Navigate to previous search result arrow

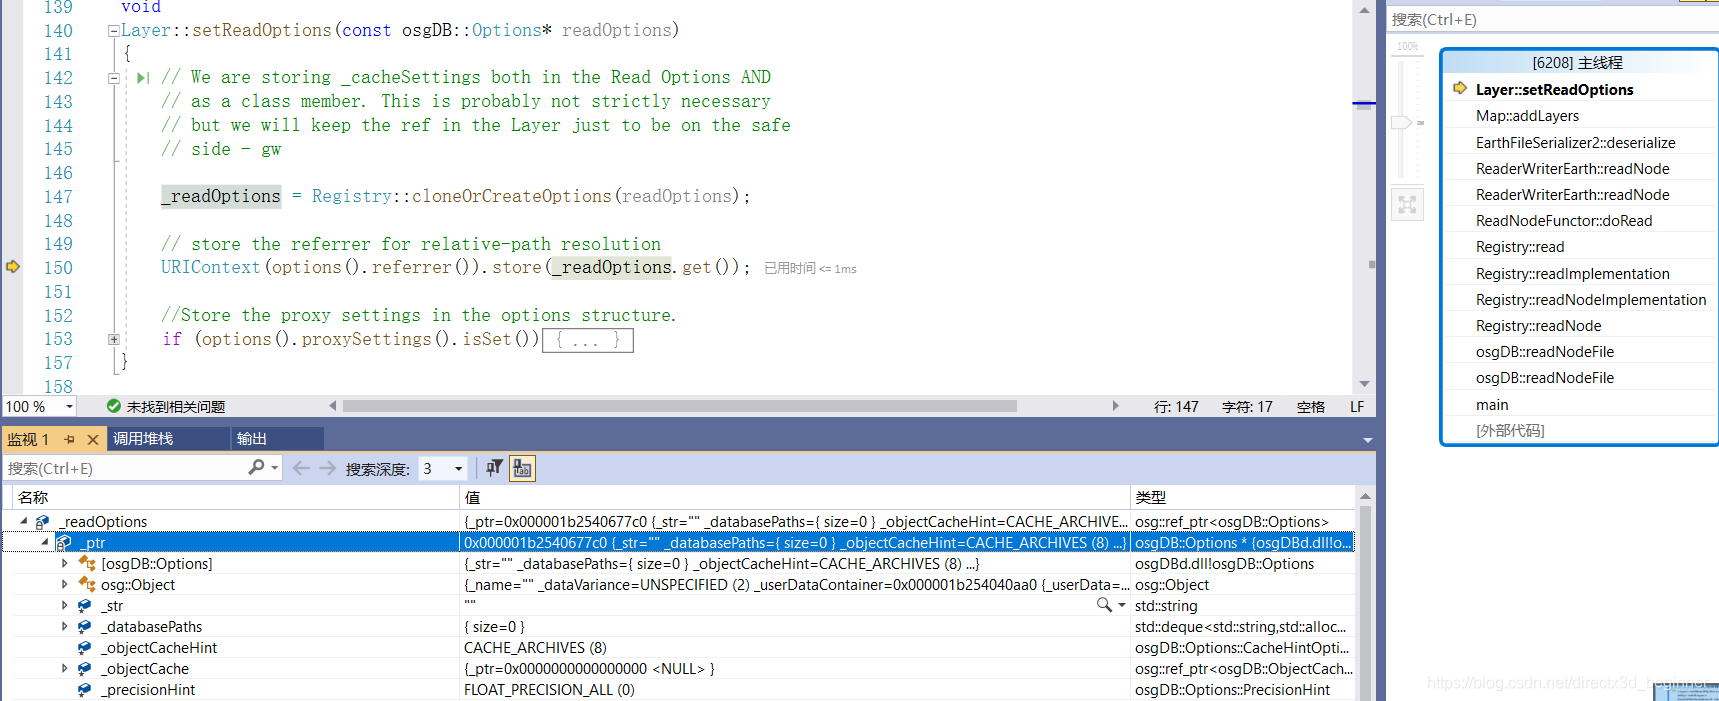coord(301,468)
